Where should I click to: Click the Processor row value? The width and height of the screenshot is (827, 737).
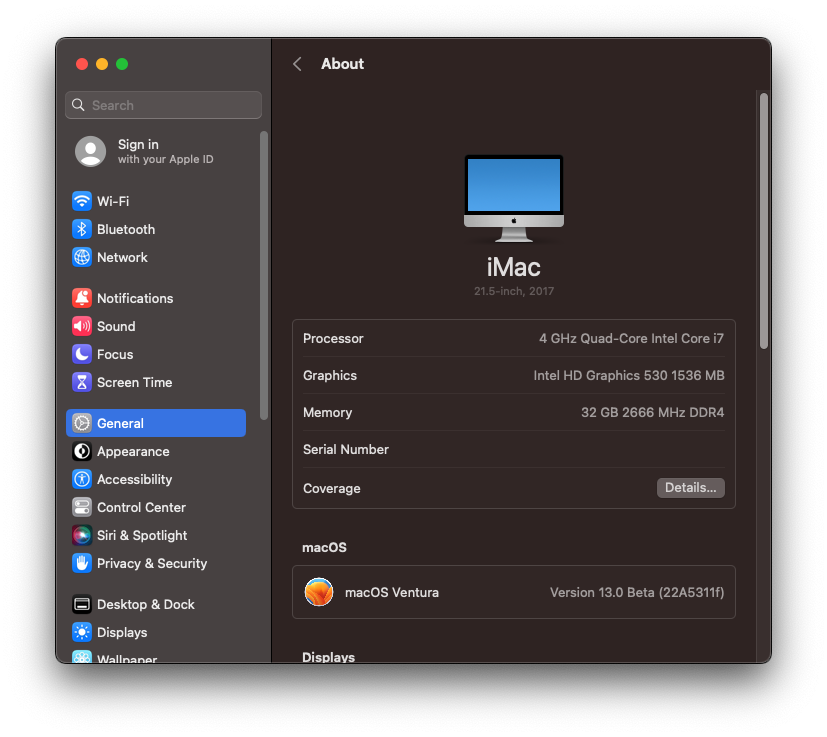click(x=631, y=338)
